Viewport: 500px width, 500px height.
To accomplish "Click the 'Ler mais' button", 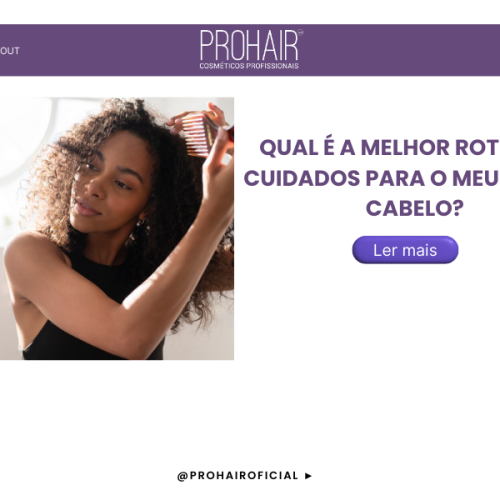I will pos(405,250).
